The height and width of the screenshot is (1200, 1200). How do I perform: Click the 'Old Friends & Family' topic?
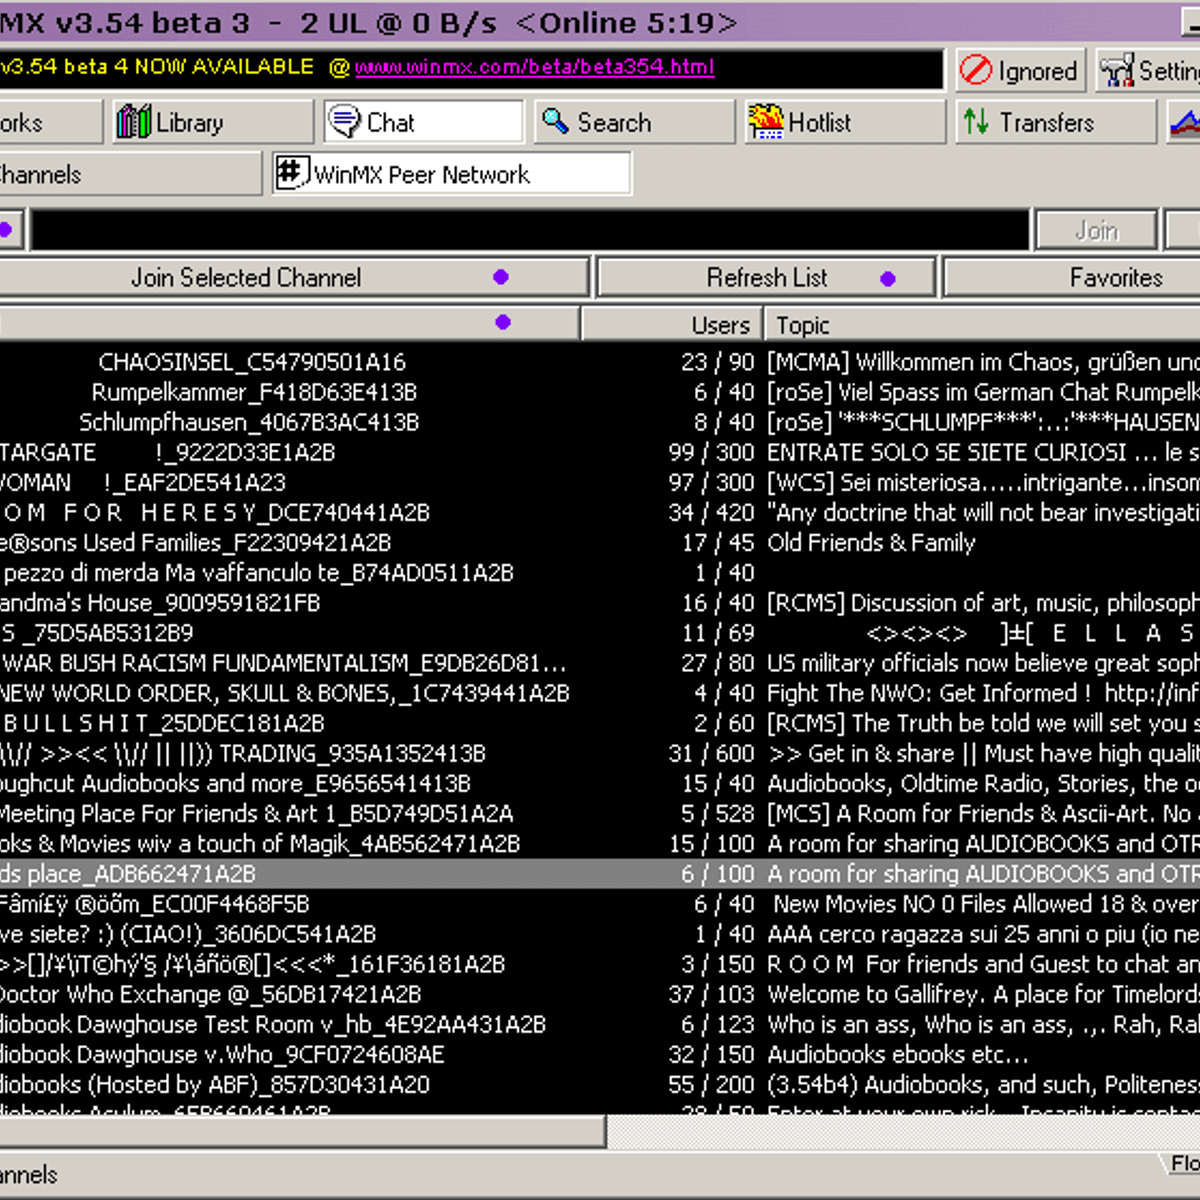tap(871, 543)
